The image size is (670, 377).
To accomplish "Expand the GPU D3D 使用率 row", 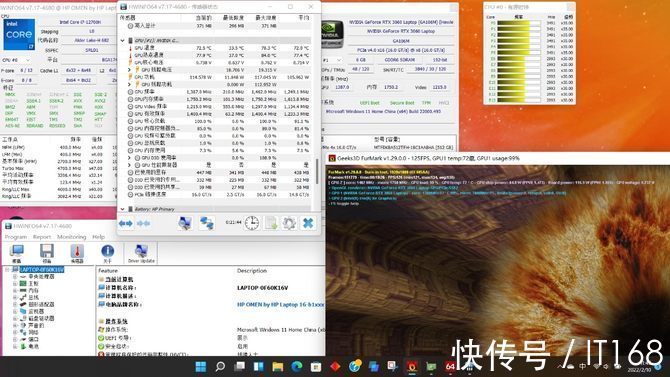I will pyautogui.click(x=129, y=158).
